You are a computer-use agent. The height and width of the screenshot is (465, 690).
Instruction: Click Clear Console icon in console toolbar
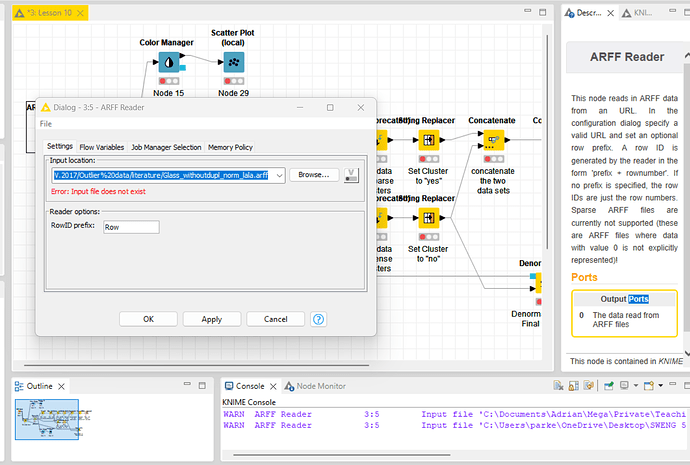click(x=558, y=386)
